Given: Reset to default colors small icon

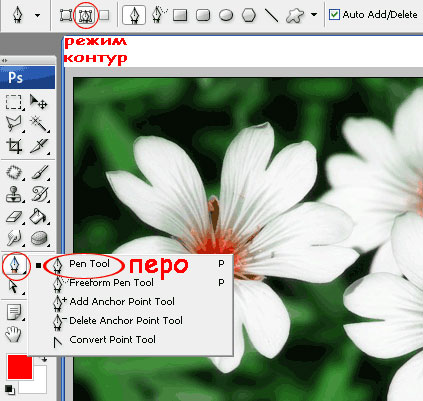Looking at the screenshot, I should [9, 389].
